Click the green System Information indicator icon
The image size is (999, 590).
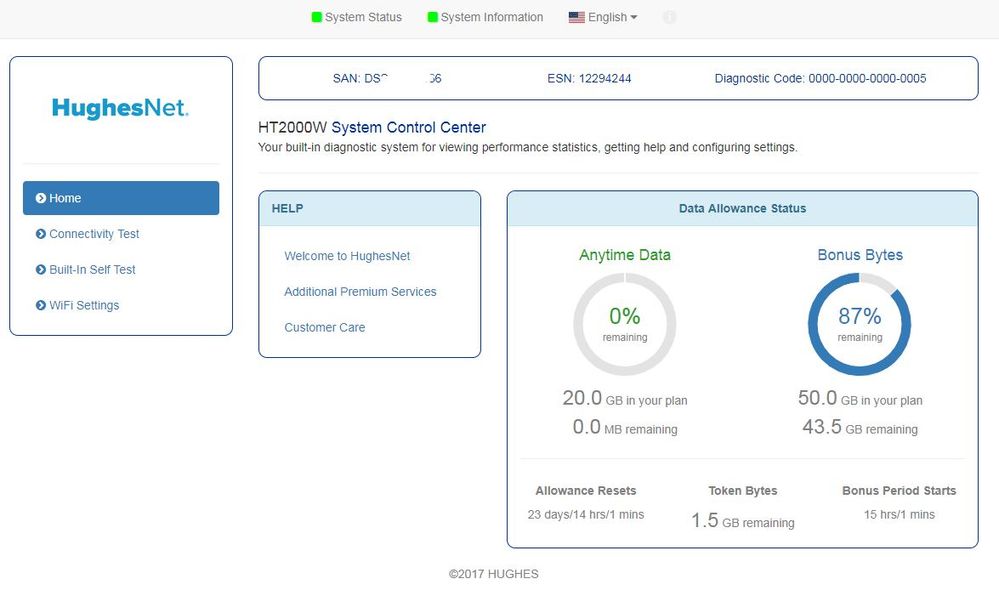tap(433, 17)
